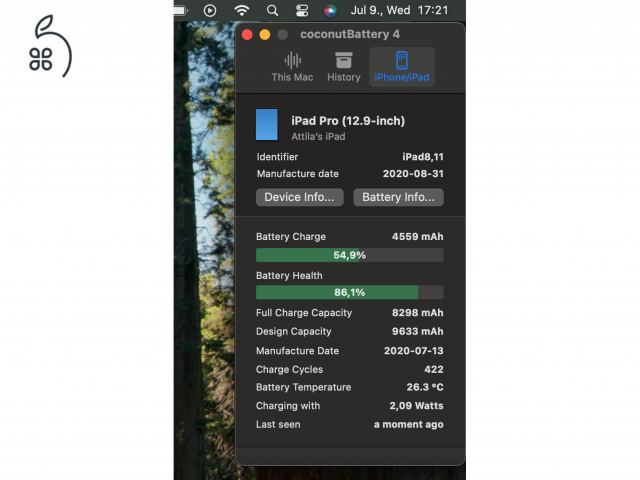Image resolution: width=640 pixels, height=480 pixels.
Task: Click the Now Playing play icon
Action: 210,11
